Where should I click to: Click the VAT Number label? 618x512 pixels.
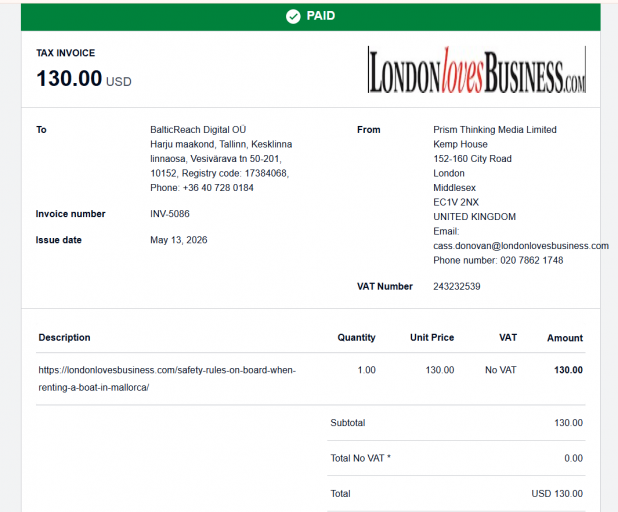pos(385,287)
